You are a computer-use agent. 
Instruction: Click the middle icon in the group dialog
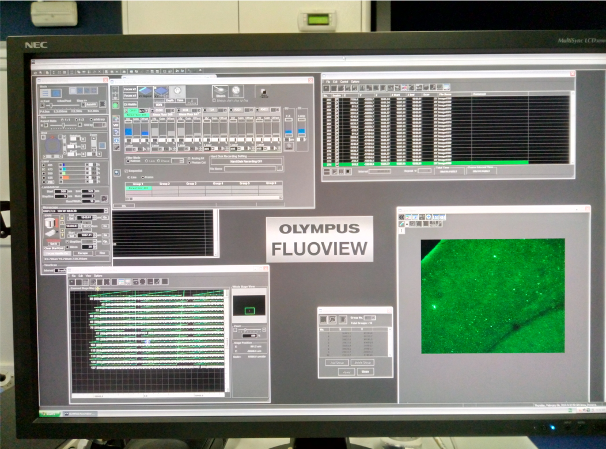(x=332, y=319)
